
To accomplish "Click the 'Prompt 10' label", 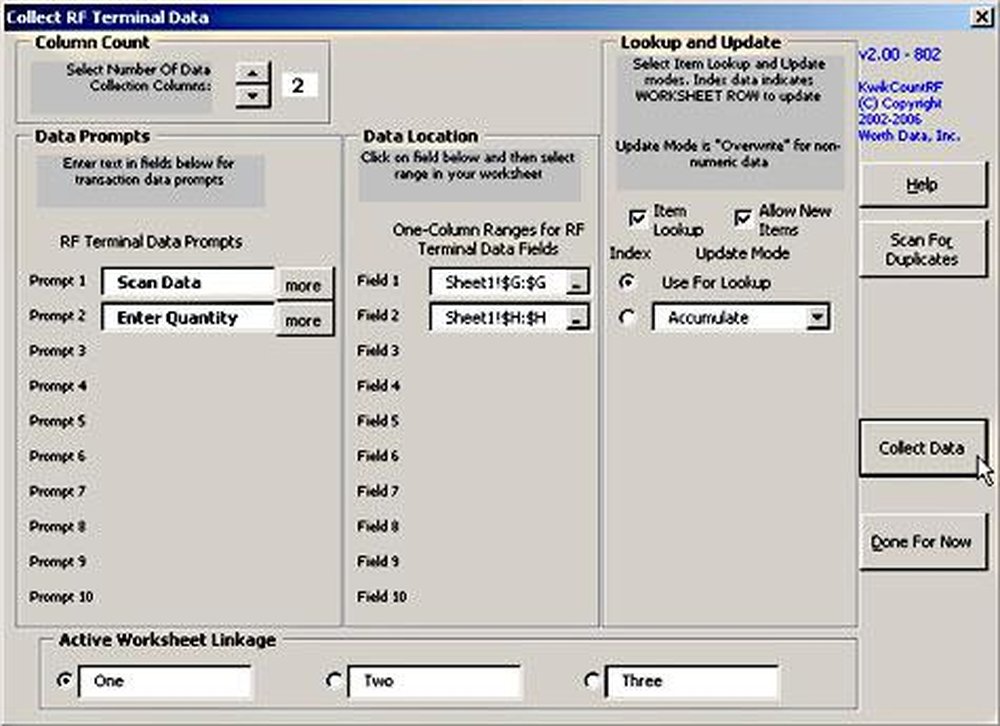I will [61, 597].
